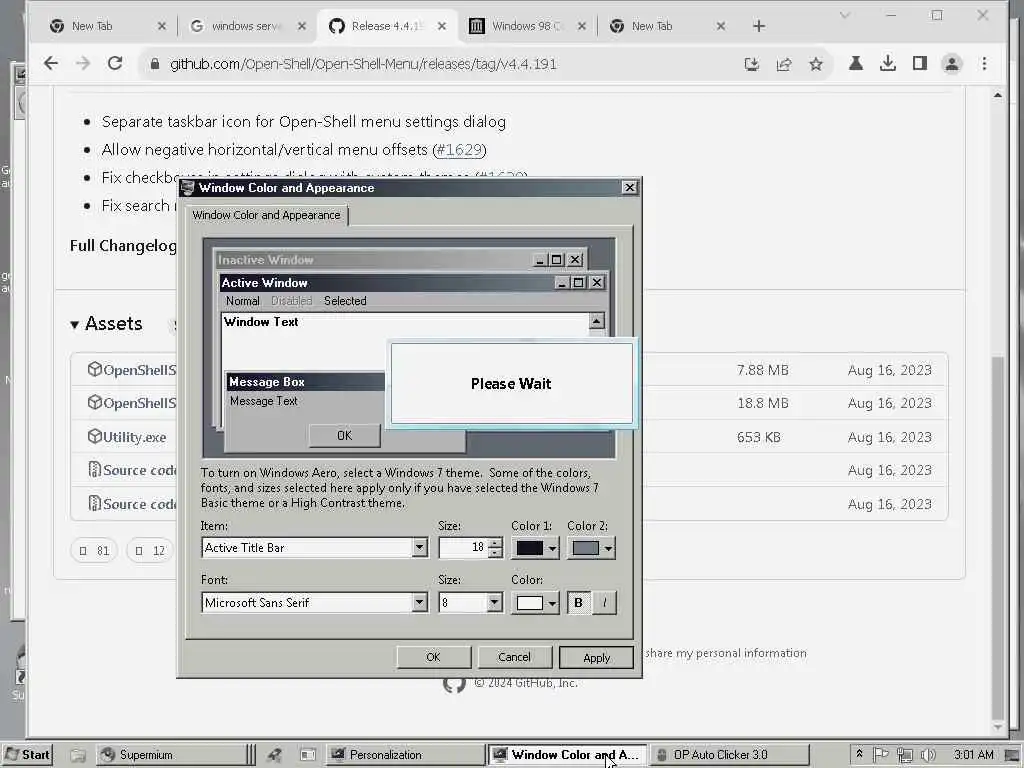Viewport: 1024px width, 768px height.
Task: Open OP Auto Clicker 3.0 from taskbar
Action: click(x=729, y=754)
